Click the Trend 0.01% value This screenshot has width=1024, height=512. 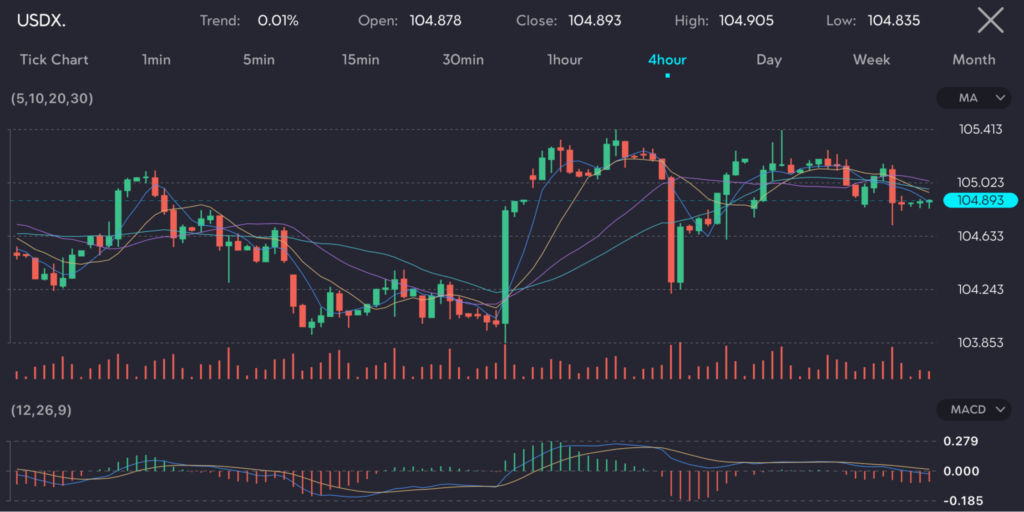278,21
